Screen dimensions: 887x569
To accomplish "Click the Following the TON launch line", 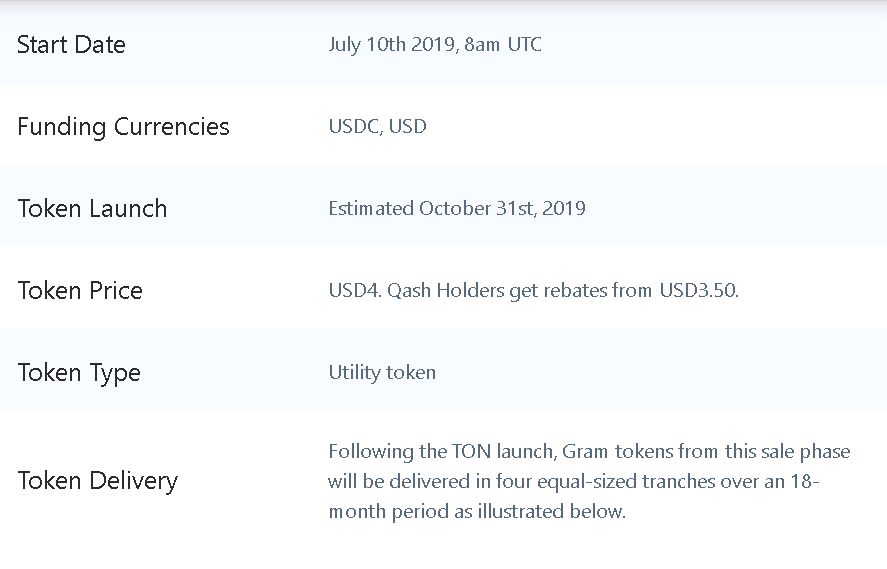I will [589, 451].
